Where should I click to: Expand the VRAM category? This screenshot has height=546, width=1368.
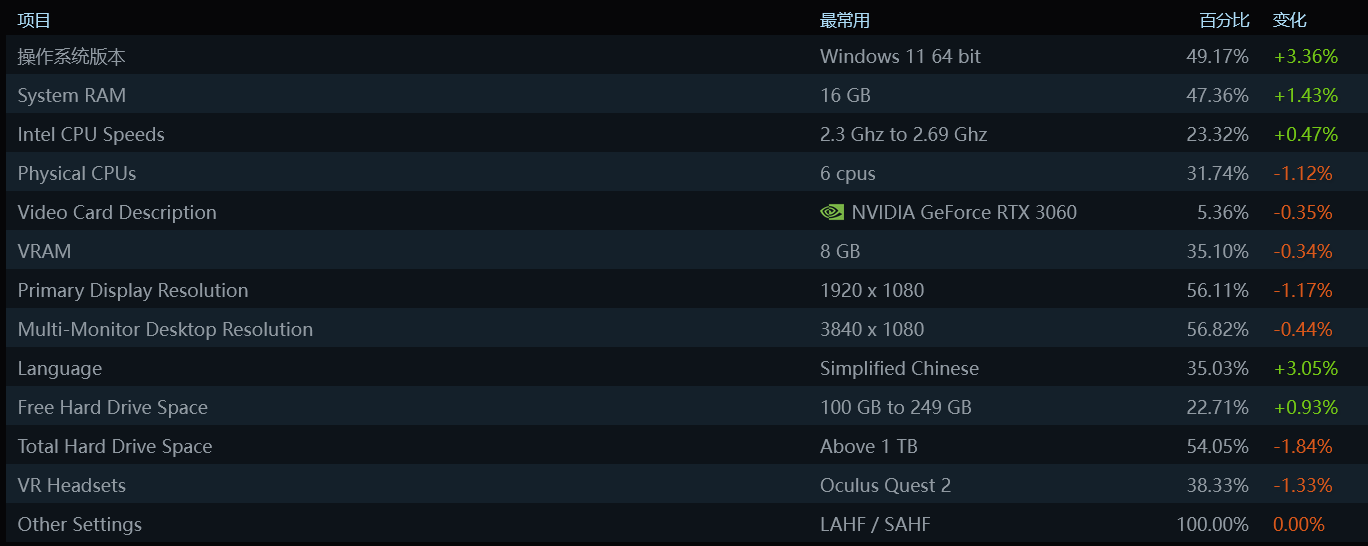click(x=683, y=251)
